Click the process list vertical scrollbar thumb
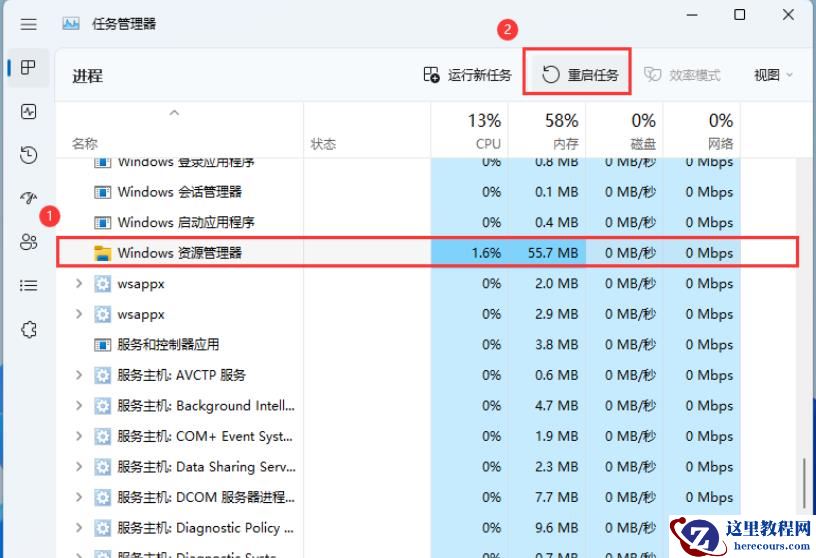This screenshot has height=558, width=816. pyautogui.click(x=804, y=485)
